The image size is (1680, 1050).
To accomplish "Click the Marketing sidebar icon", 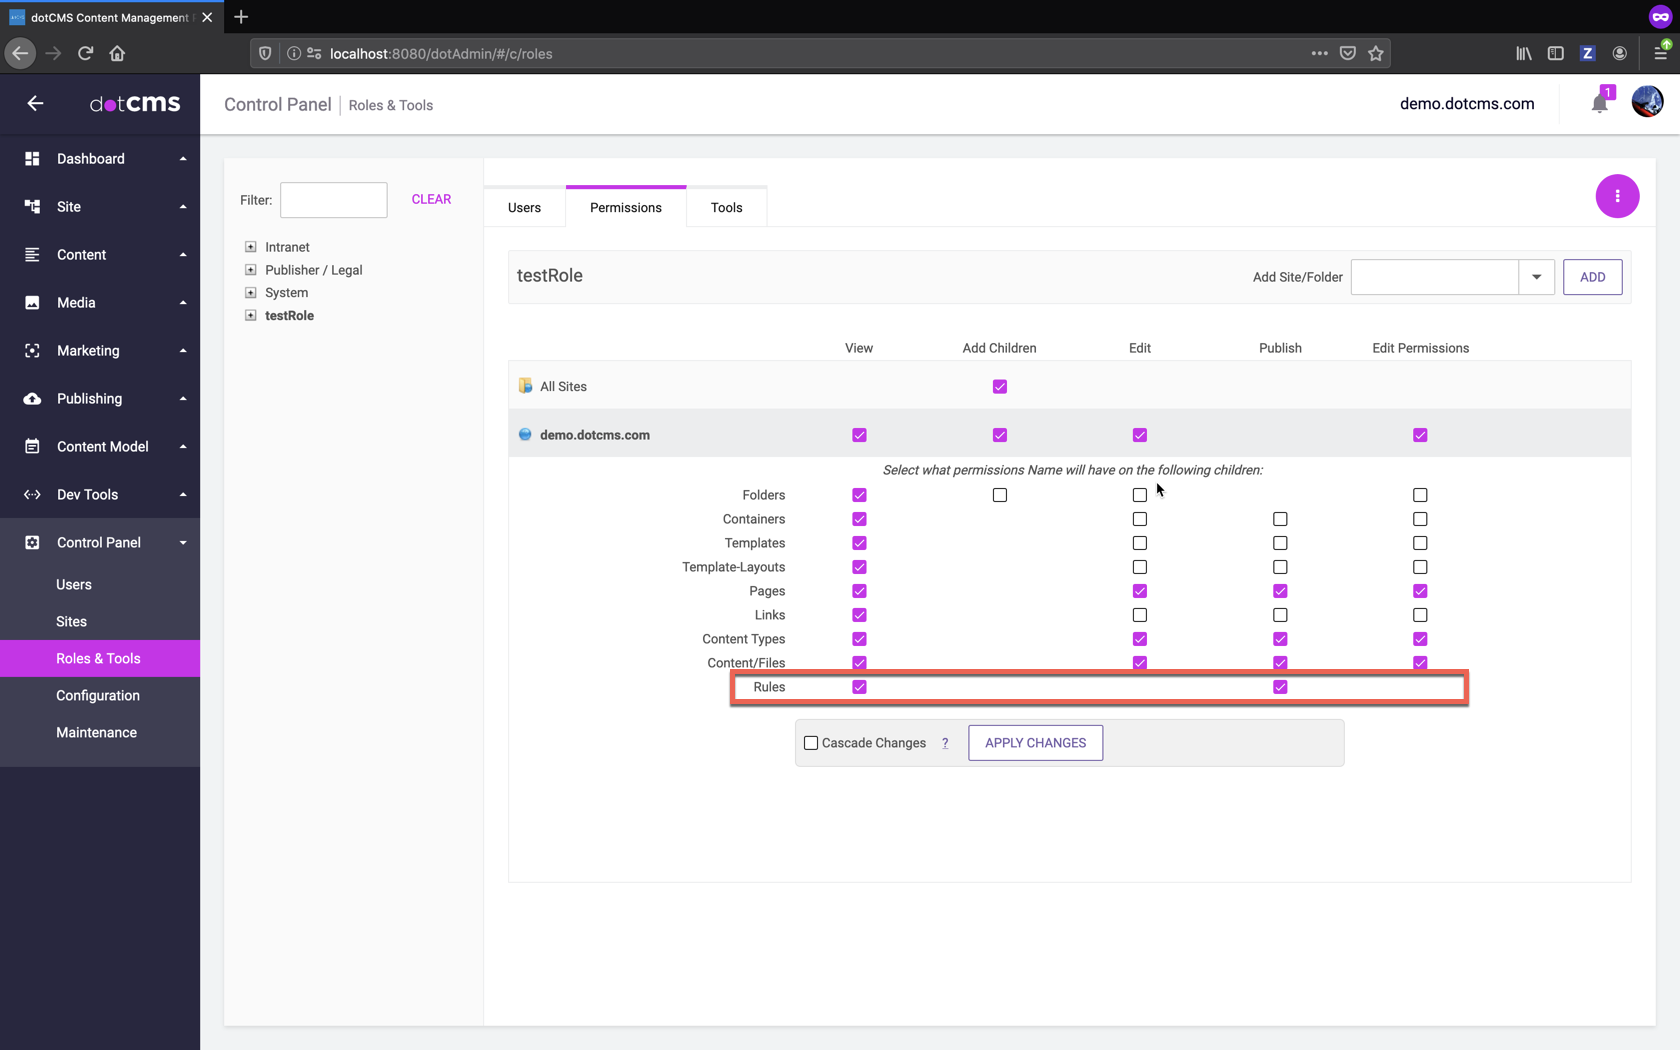I will (31, 350).
